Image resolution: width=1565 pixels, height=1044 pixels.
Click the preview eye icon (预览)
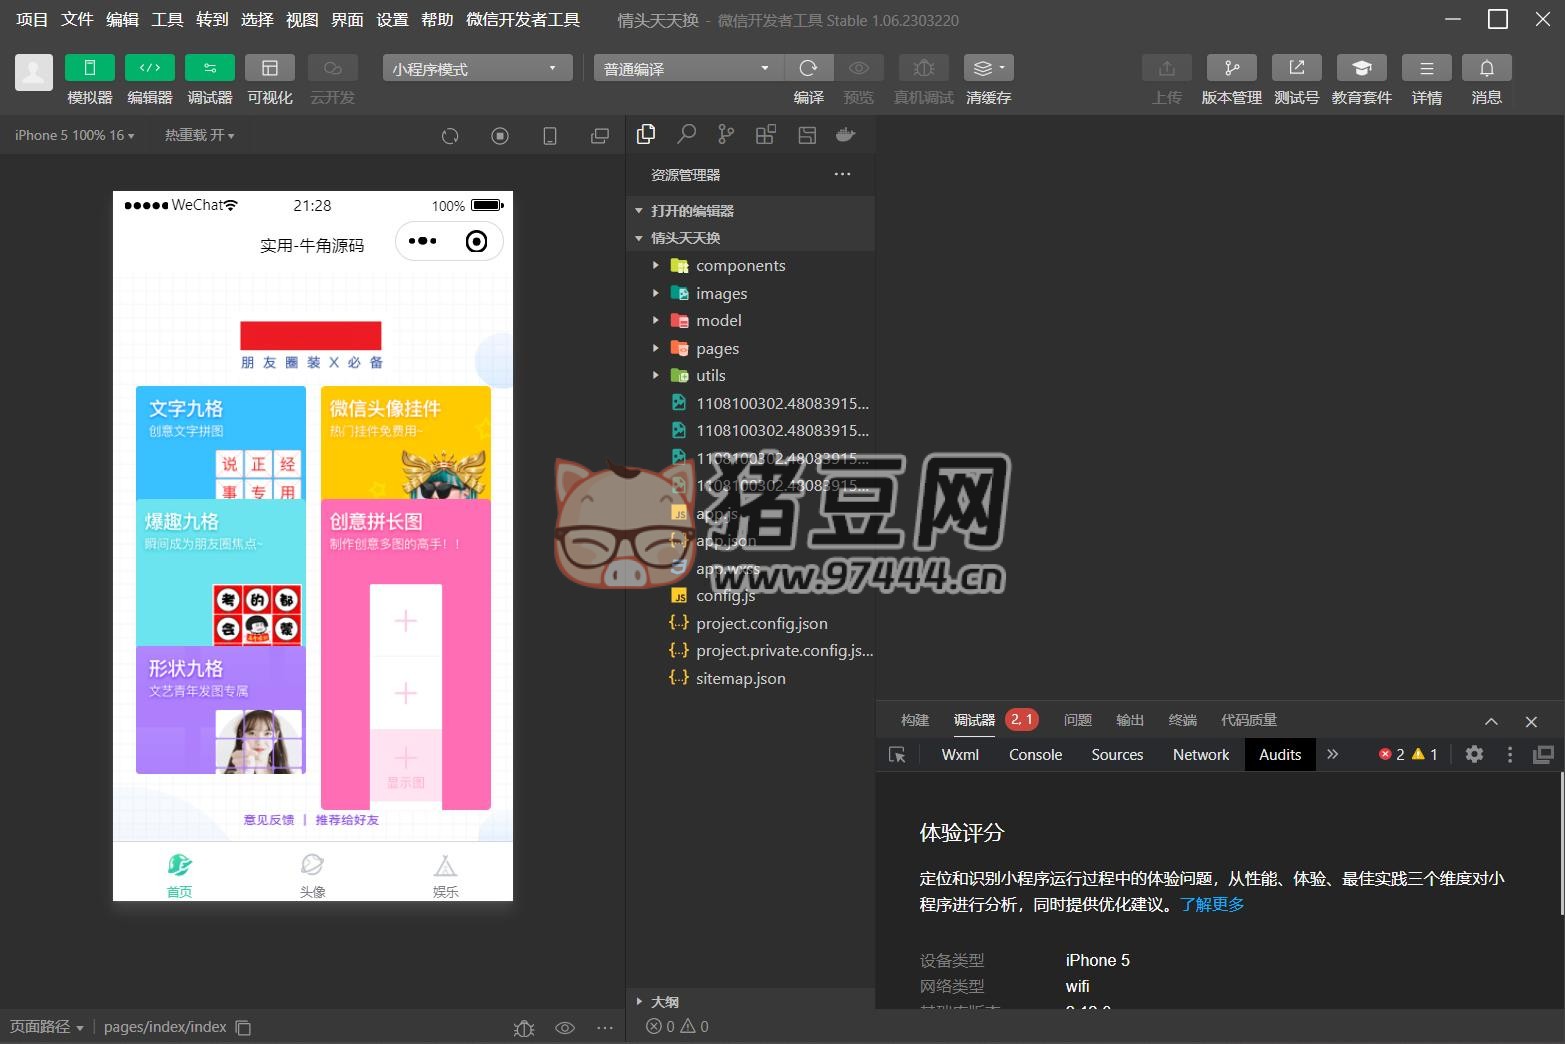(x=859, y=67)
